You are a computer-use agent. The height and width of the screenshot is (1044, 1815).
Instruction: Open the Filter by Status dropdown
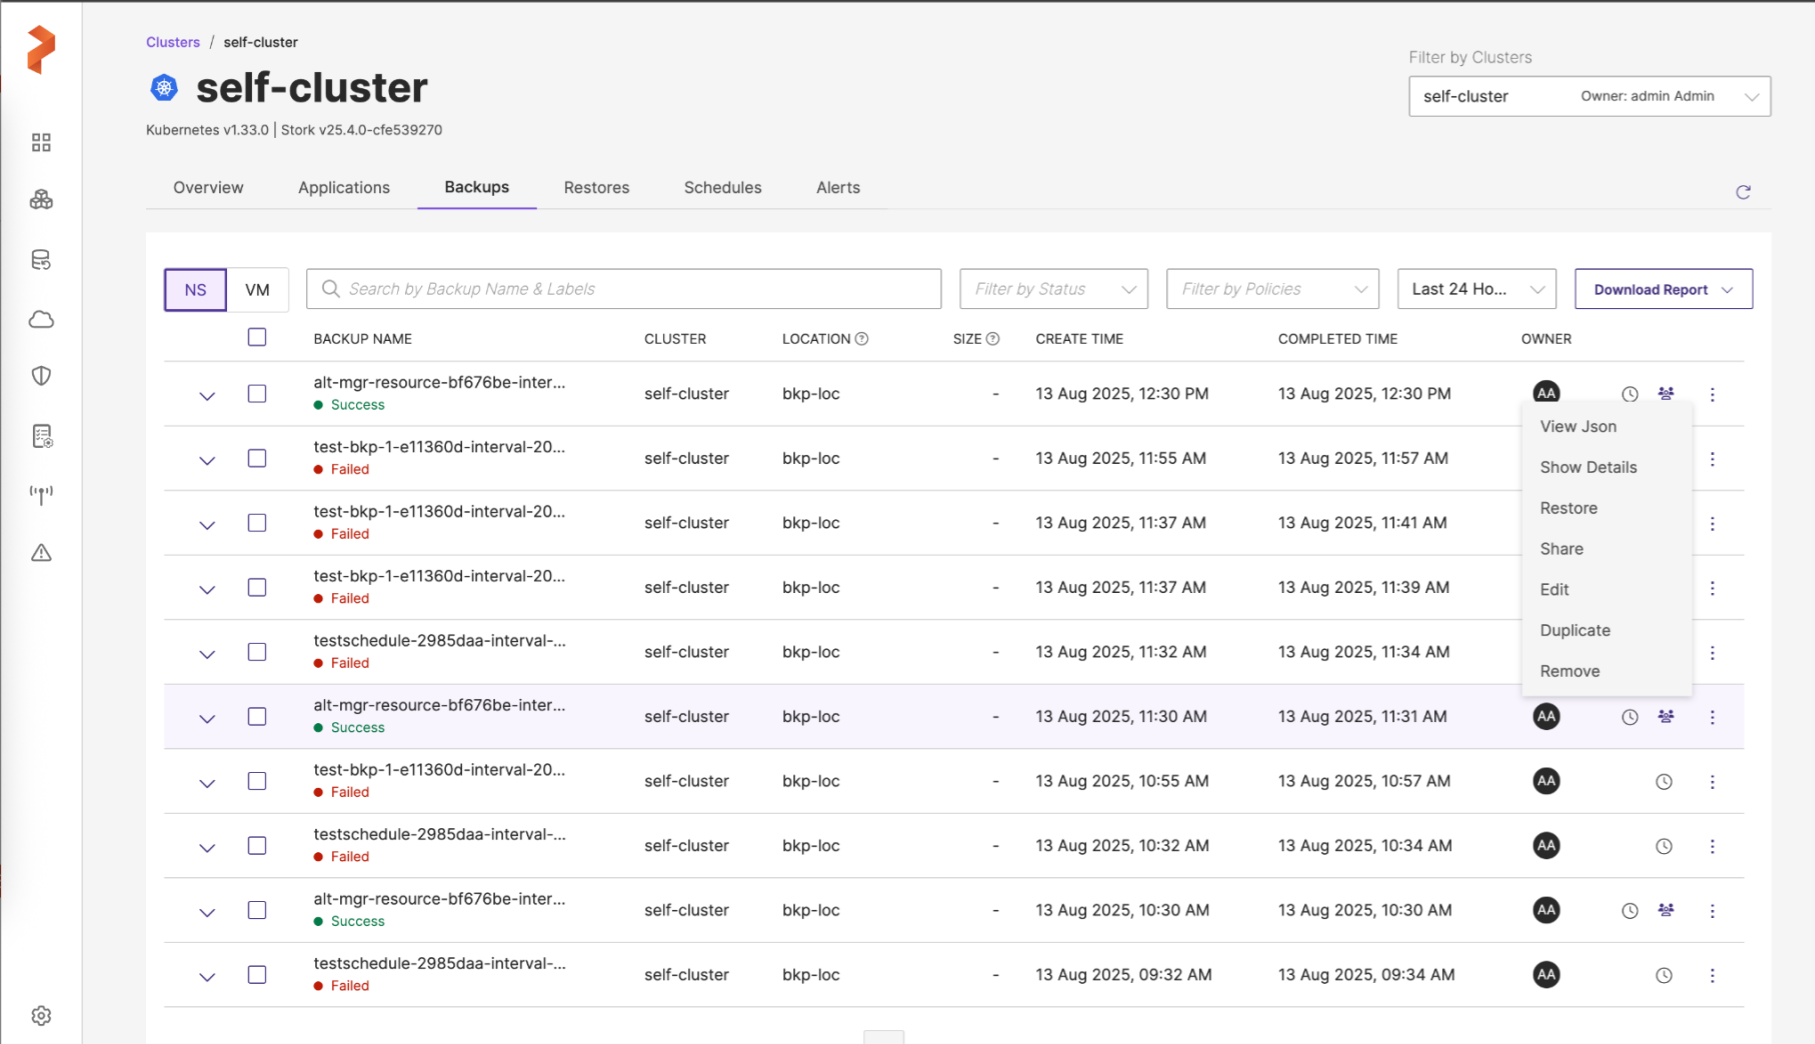click(x=1053, y=289)
